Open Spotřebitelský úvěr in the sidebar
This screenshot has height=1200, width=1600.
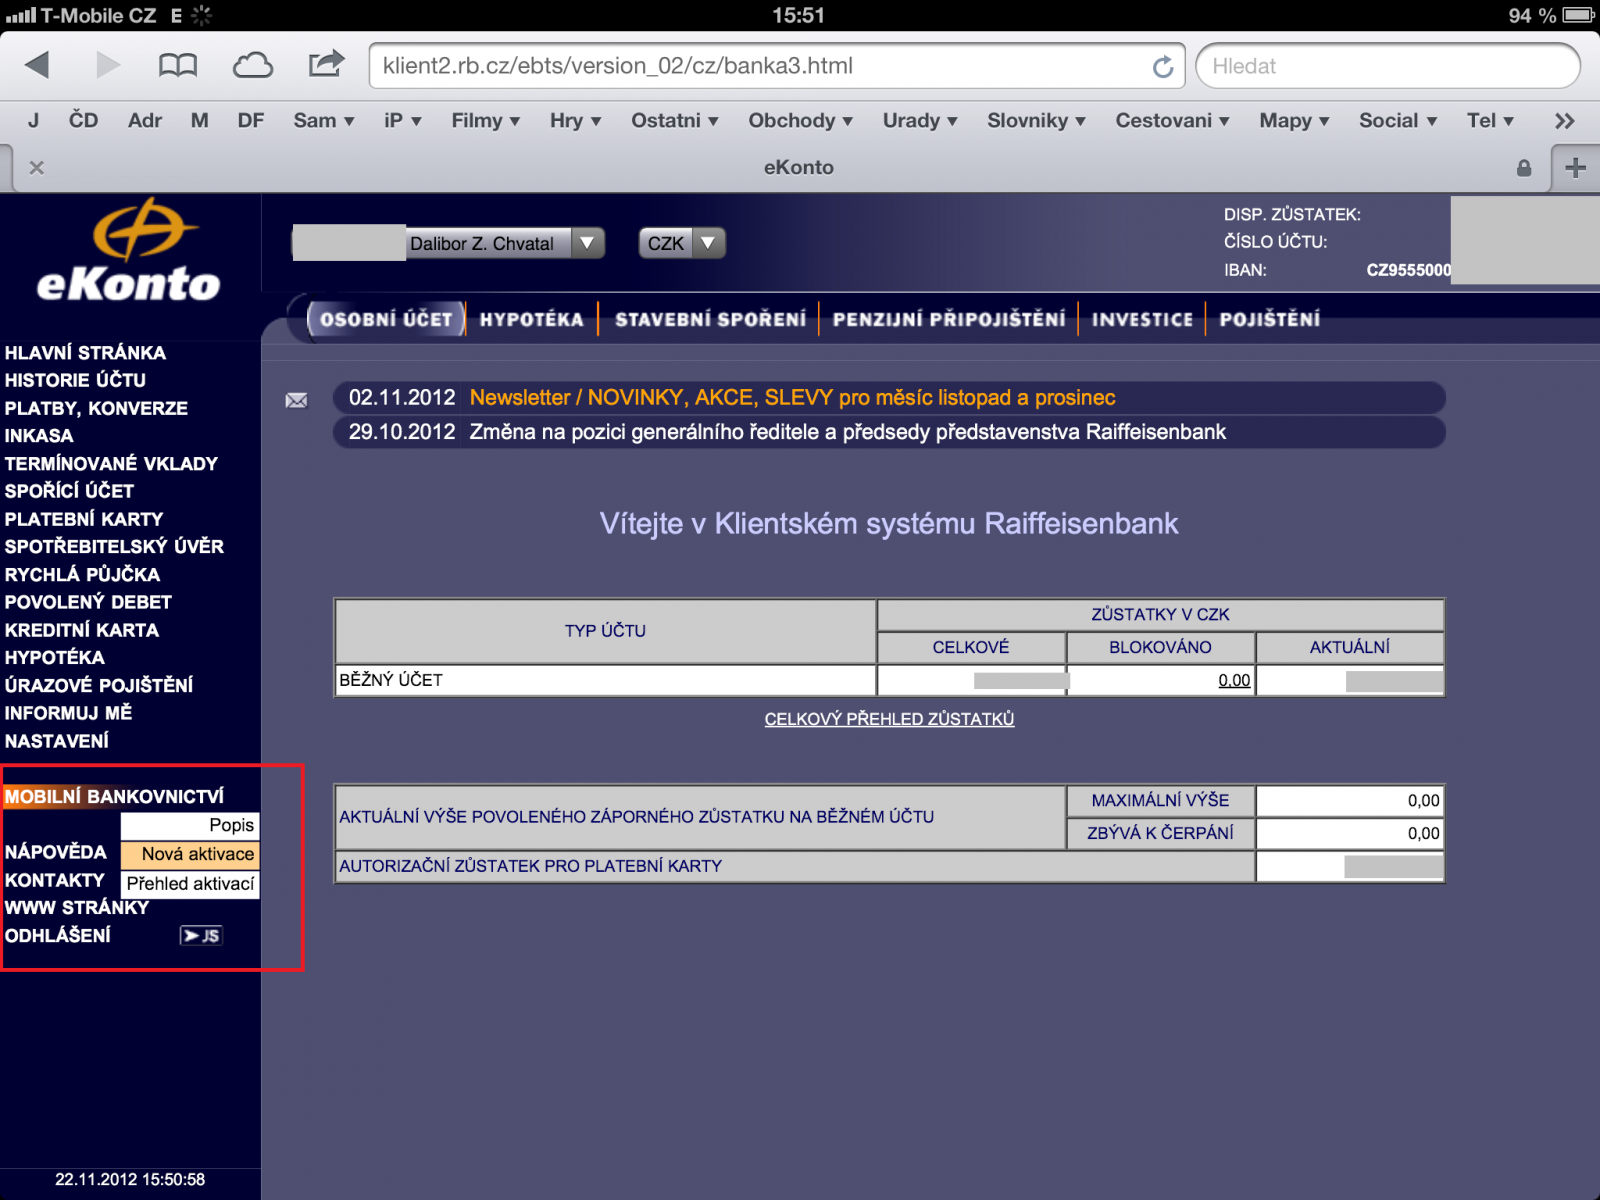click(114, 547)
